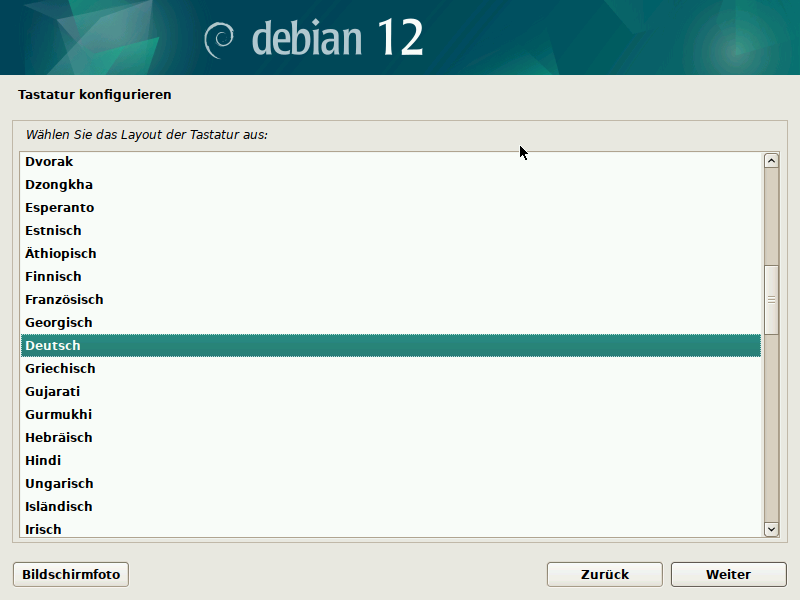Screen dimensions: 800x600
Task: Choose Esperanto keyboard layout
Action: coord(60,208)
